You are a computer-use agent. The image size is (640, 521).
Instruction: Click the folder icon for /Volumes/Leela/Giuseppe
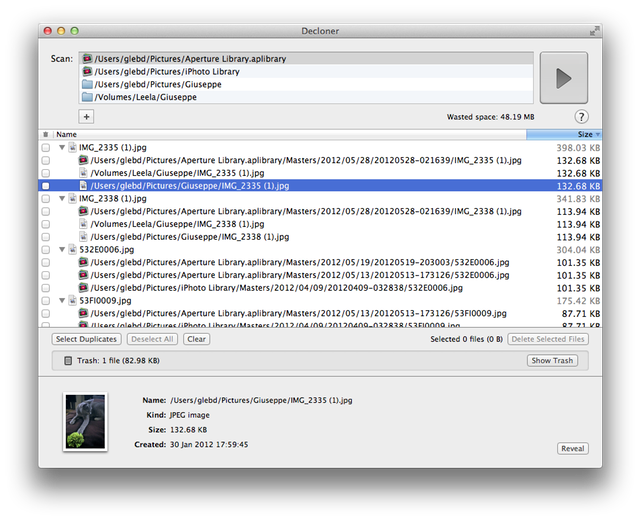click(x=87, y=98)
